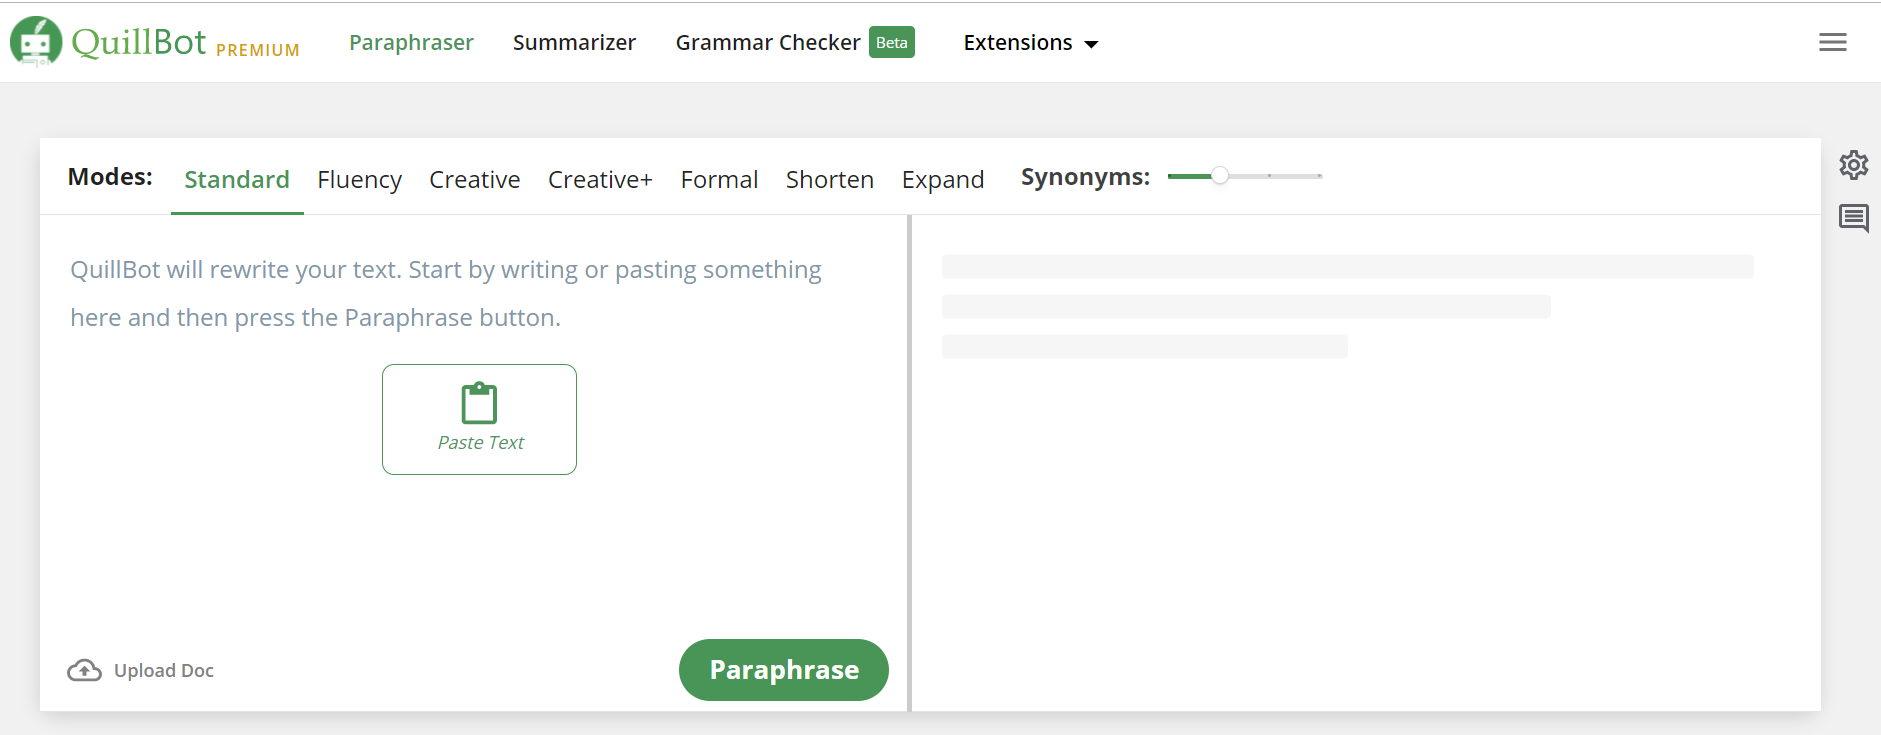Open the feedback comment icon
Screen dimensions: 1881x735
tap(1853, 217)
